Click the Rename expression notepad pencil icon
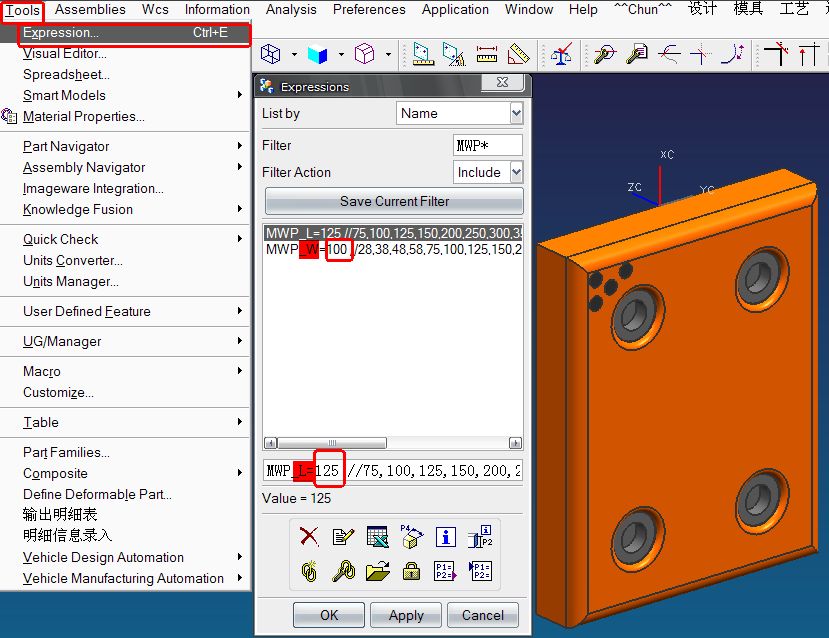The height and width of the screenshot is (638, 829). coord(343,537)
